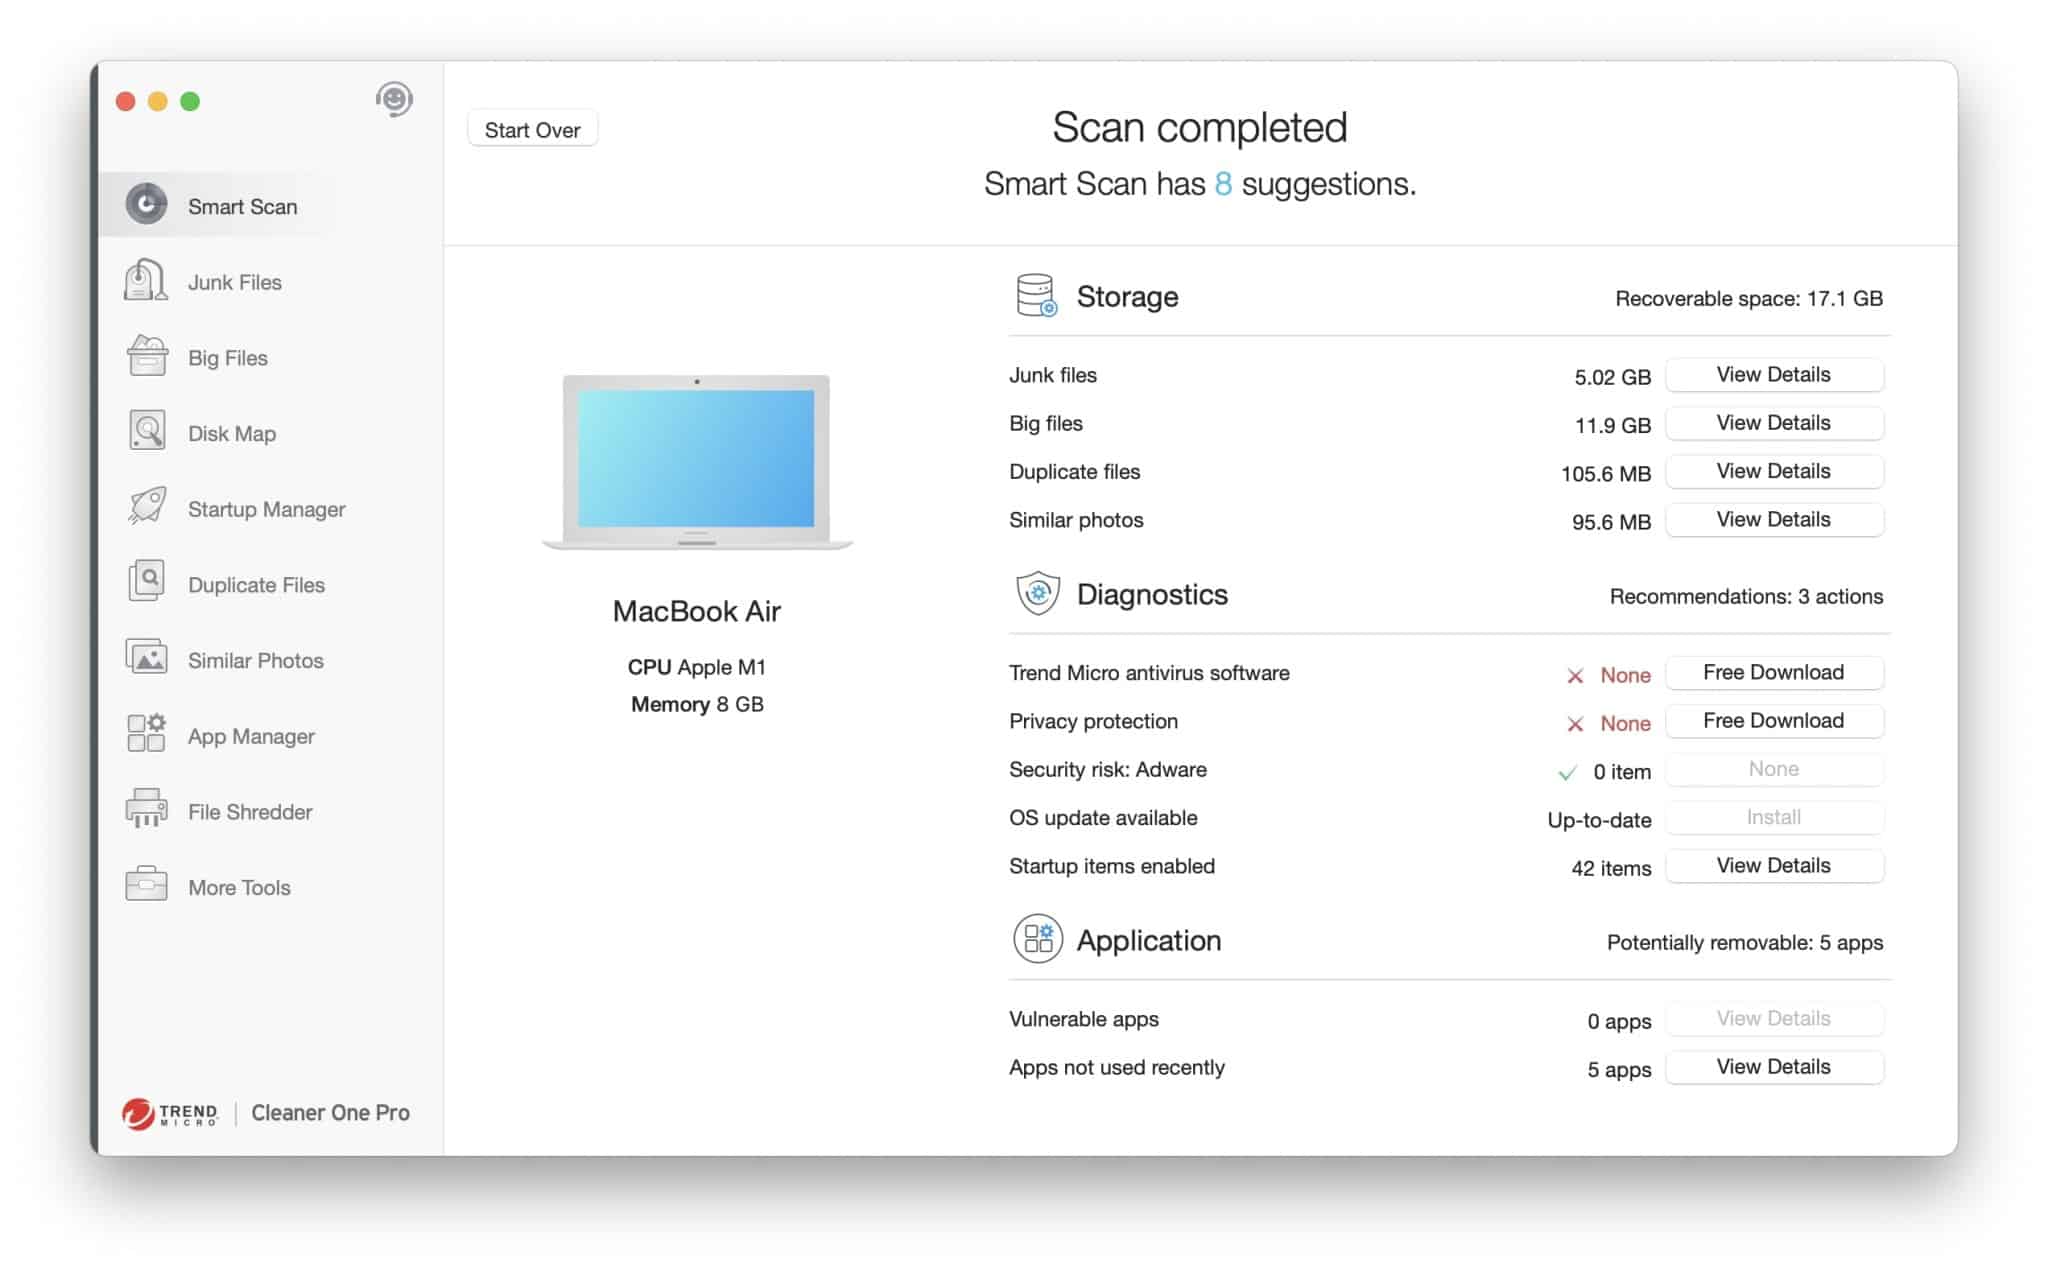This screenshot has height=1275, width=2048.
Task: Click the Trend Micro logo
Action: click(170, 1113)
